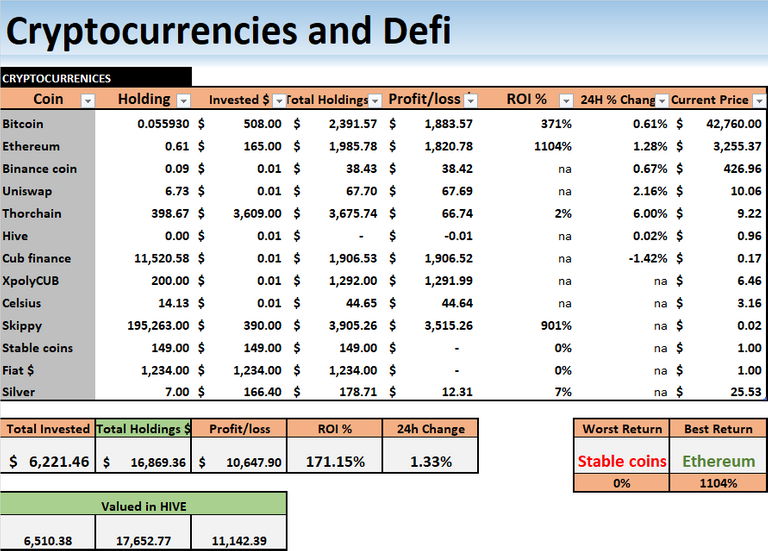Open the Invested $ column filter dropdown
The width and height of the screenshot is (768, 551).
tap(279, 101)
